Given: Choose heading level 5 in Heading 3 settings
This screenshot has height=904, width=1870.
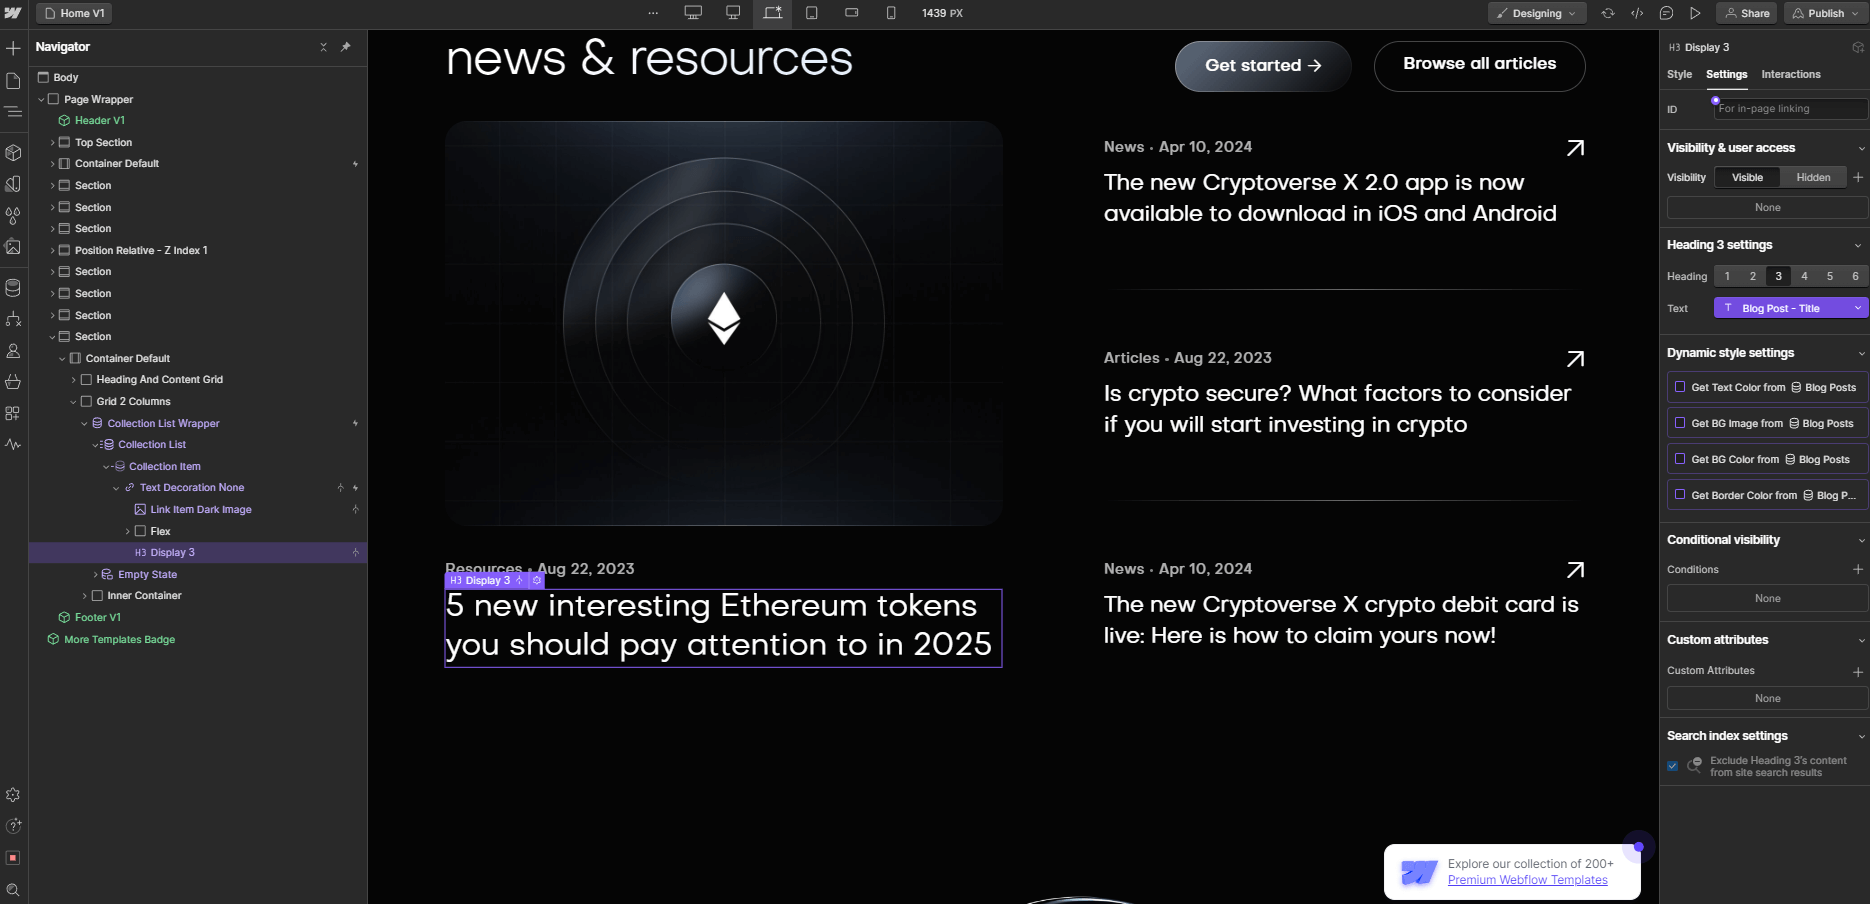Looking at the screenshot, I should (1830, 276).
